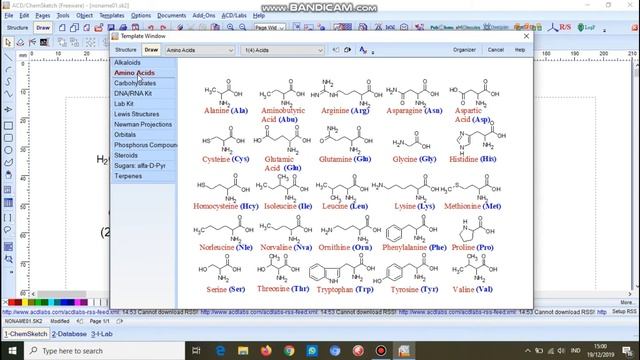Open the ACD/Labs menu
The height and width of the screenshot is (360, 640).
tap(234, 16)
